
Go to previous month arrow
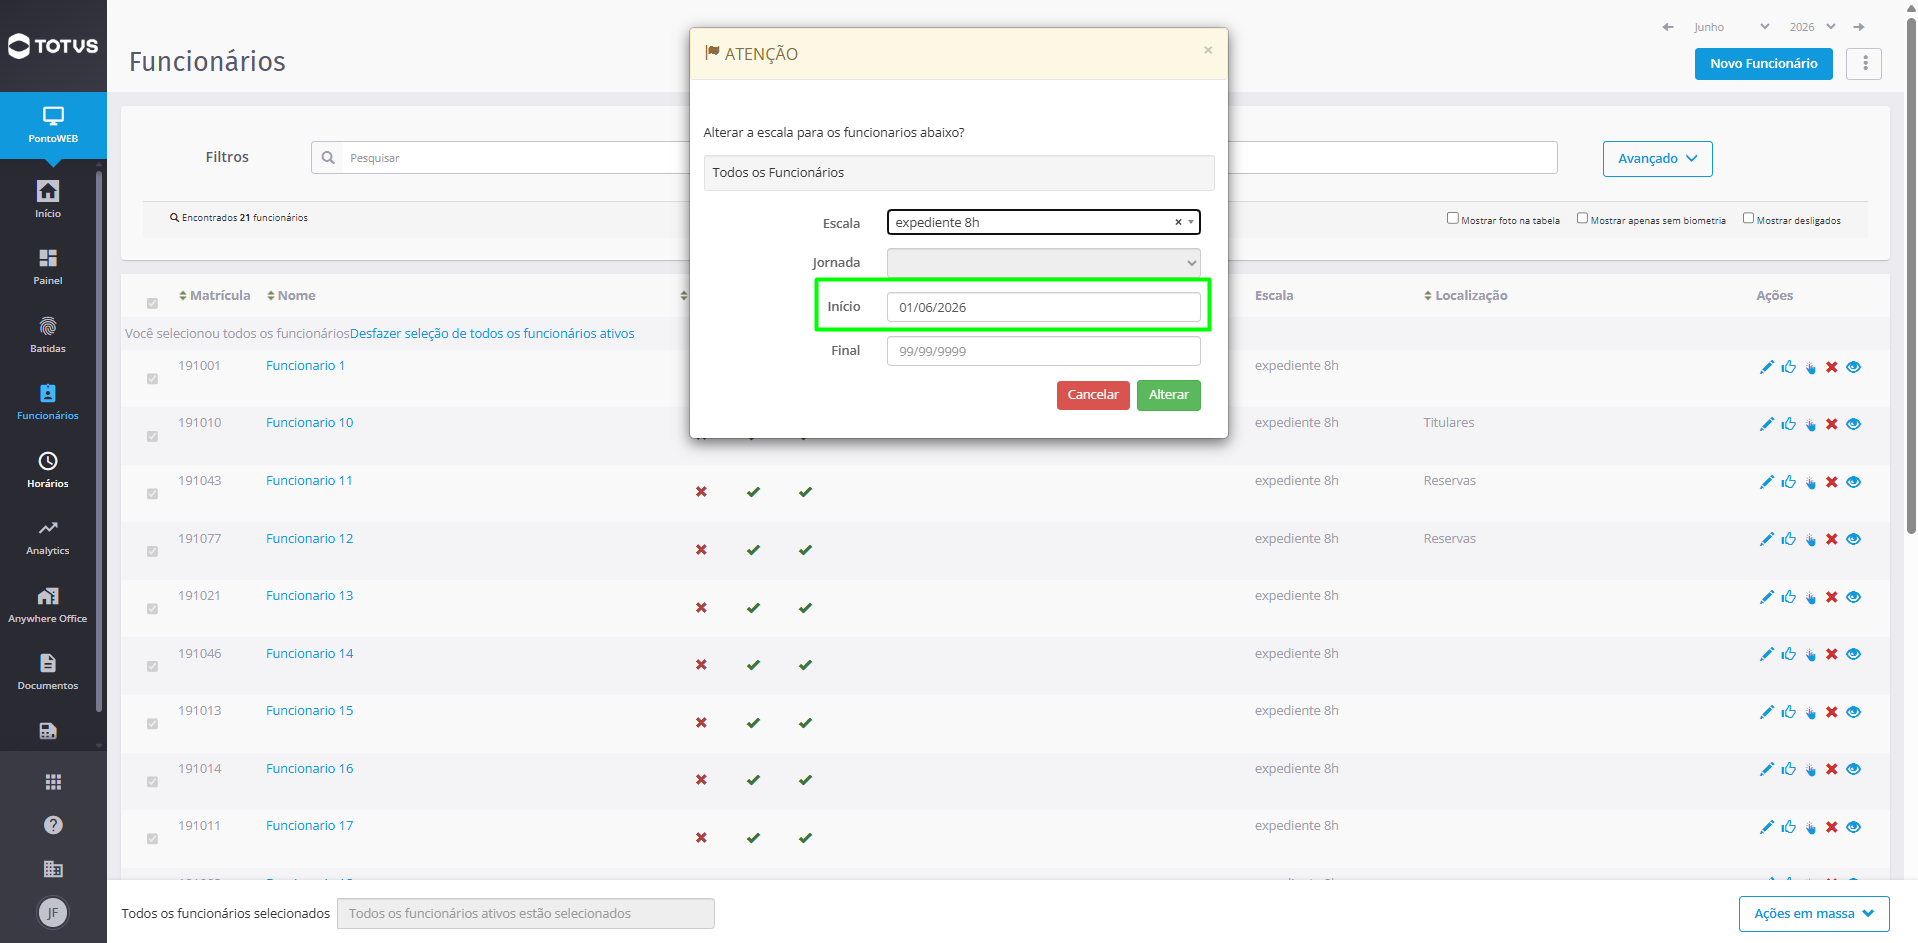(x=1668, y=27)
